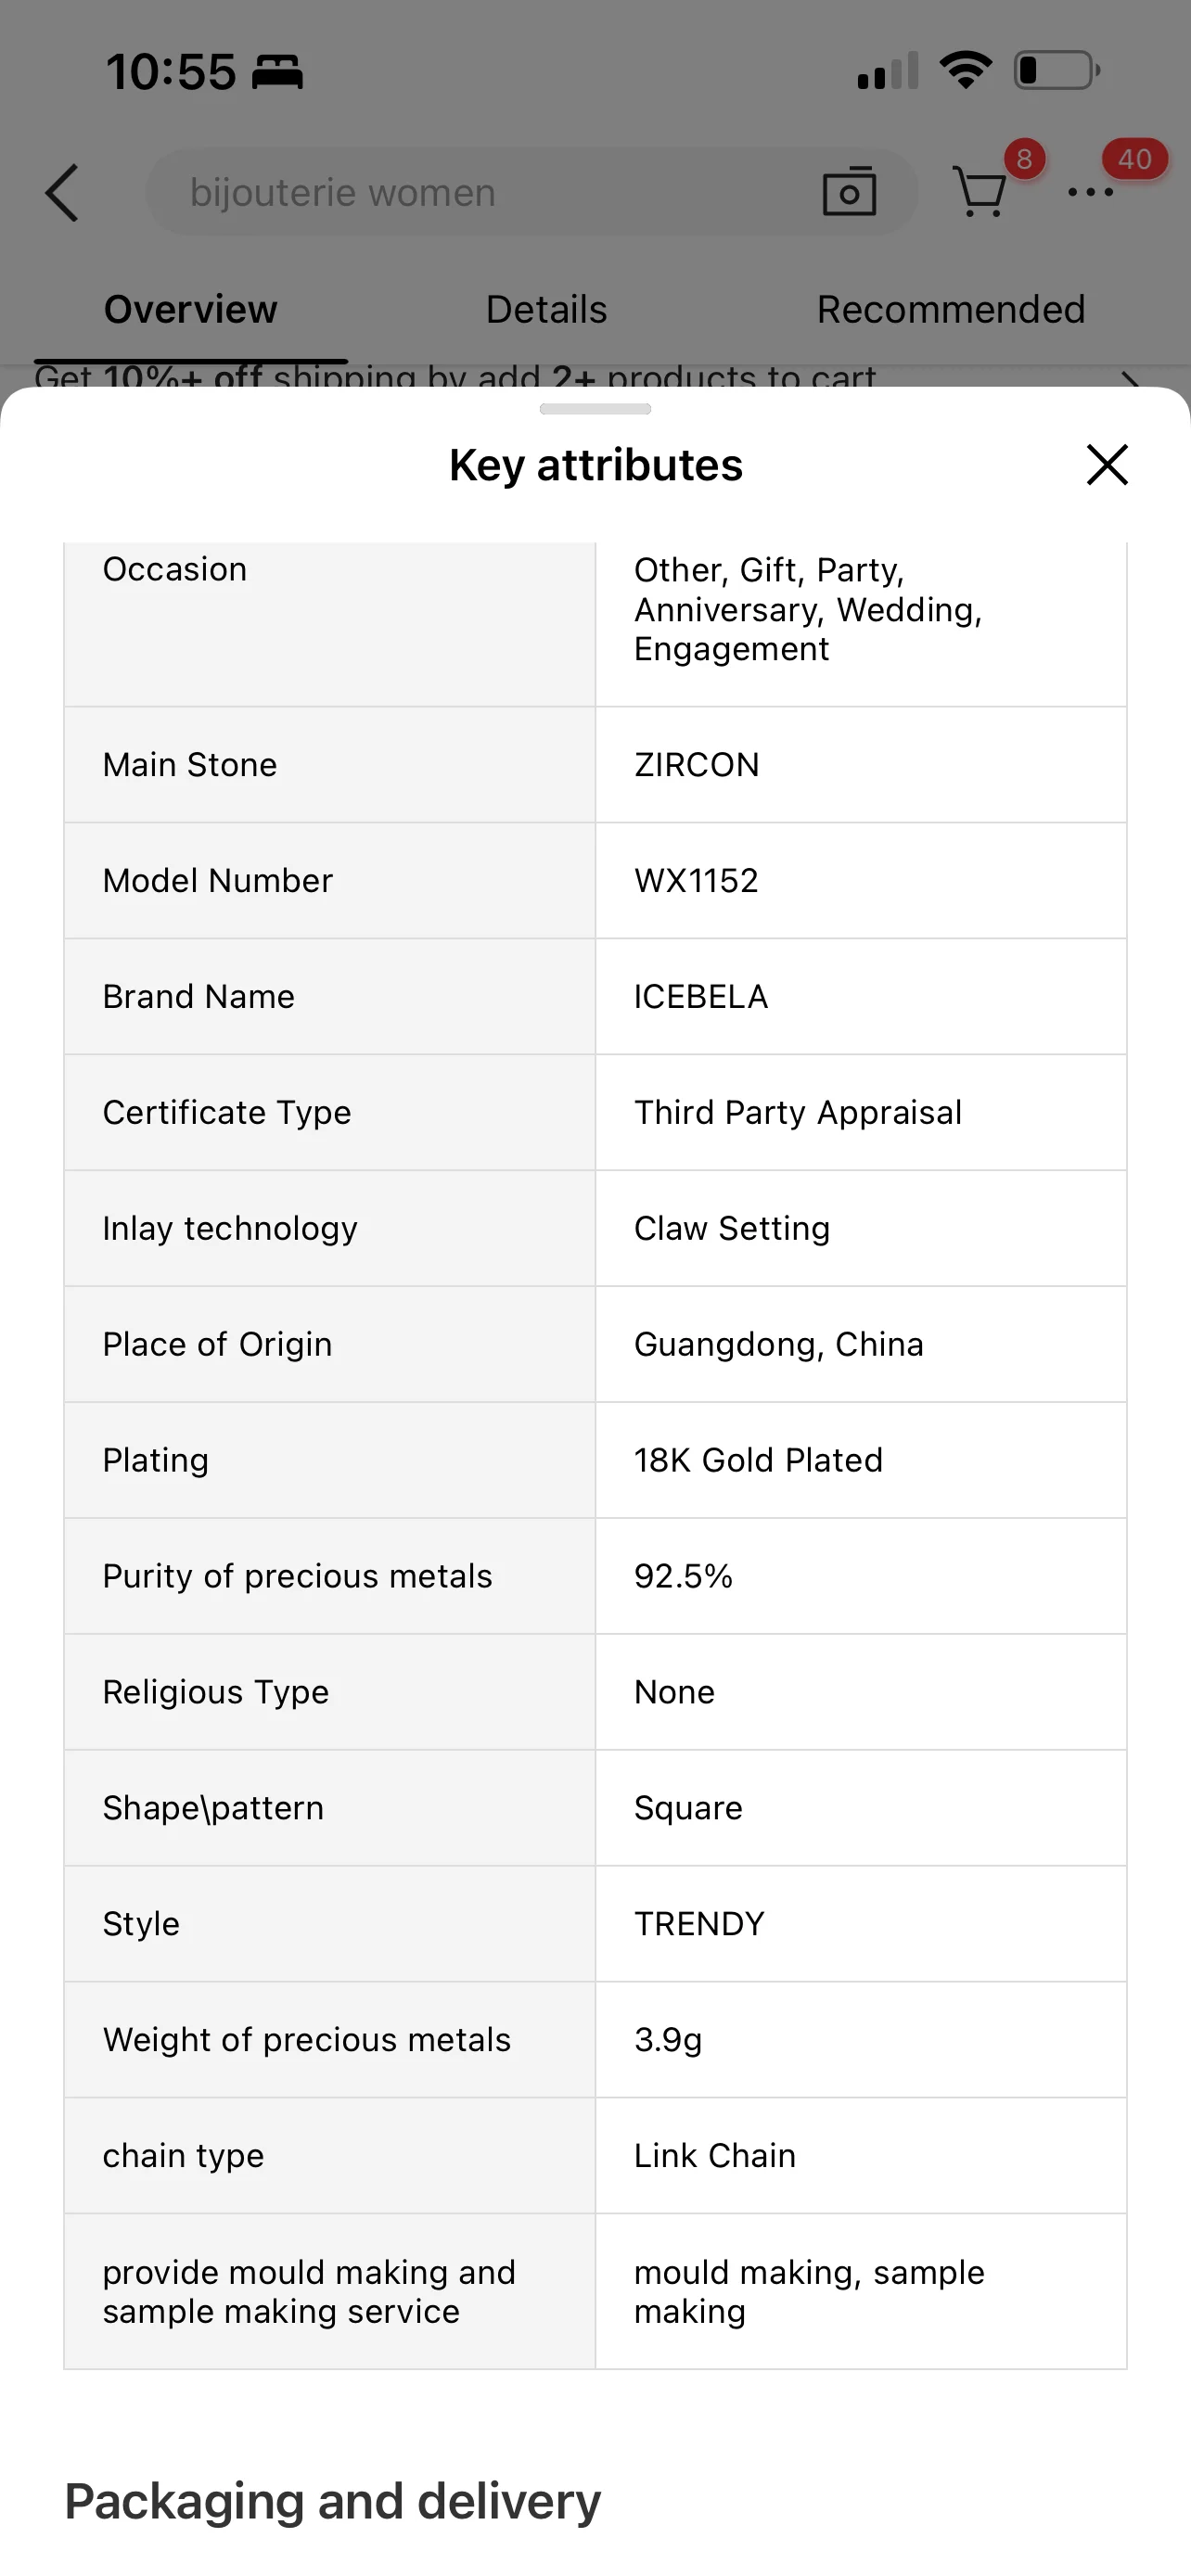Switch to the Recommended tab
This screenshot has width=1191, height=2576.
(x=951, y=309)
